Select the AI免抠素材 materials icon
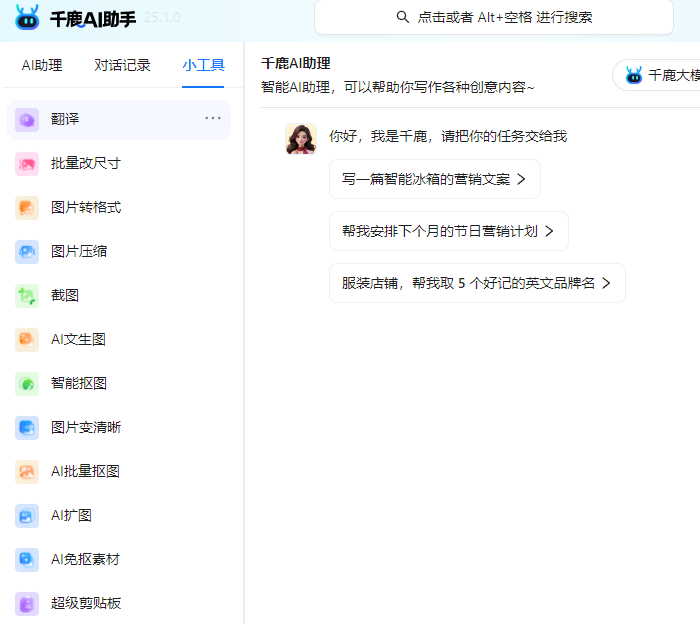 coord(27,559)
